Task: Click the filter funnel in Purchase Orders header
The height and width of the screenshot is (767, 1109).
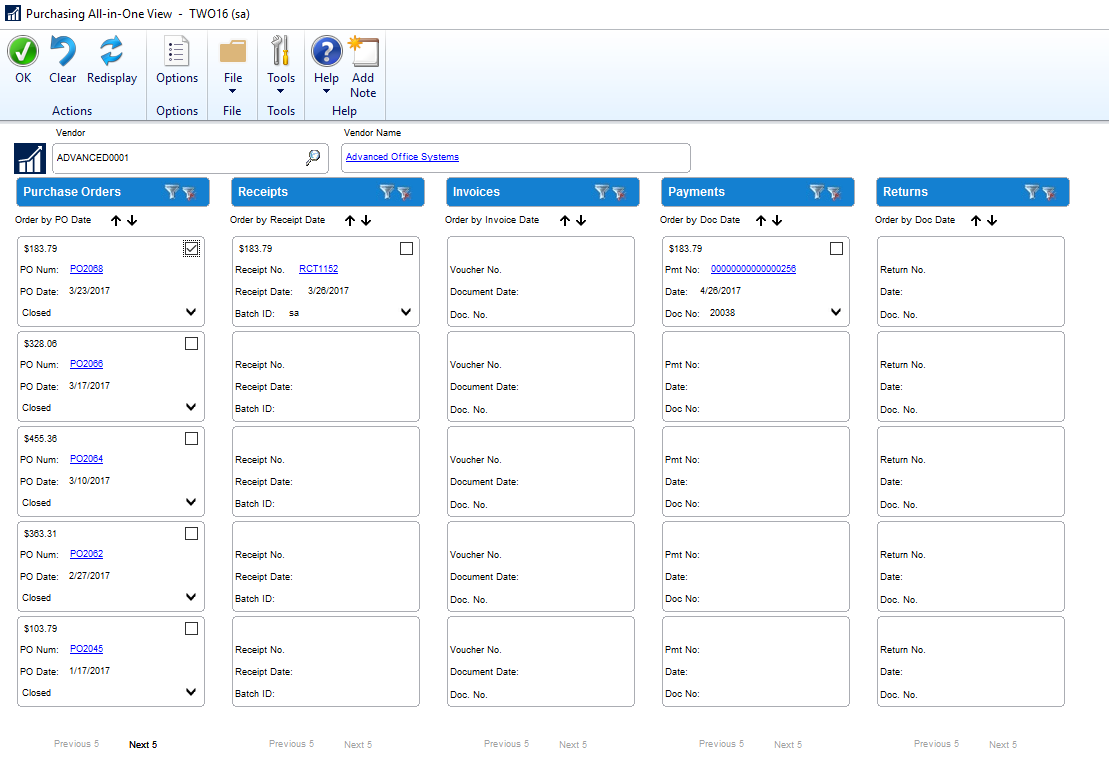Action: click(172, 192)
